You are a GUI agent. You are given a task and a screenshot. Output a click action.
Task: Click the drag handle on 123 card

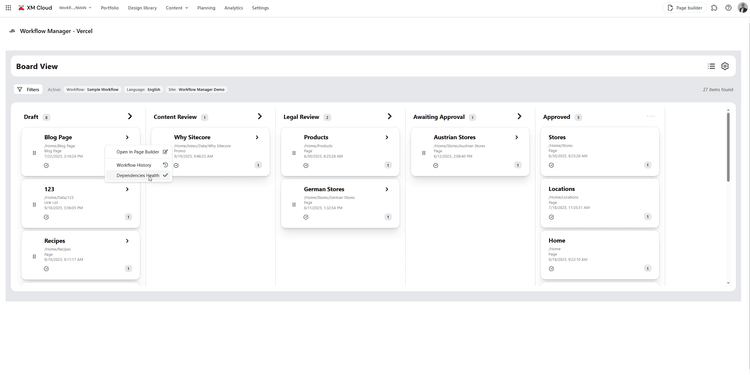point(34,205)
